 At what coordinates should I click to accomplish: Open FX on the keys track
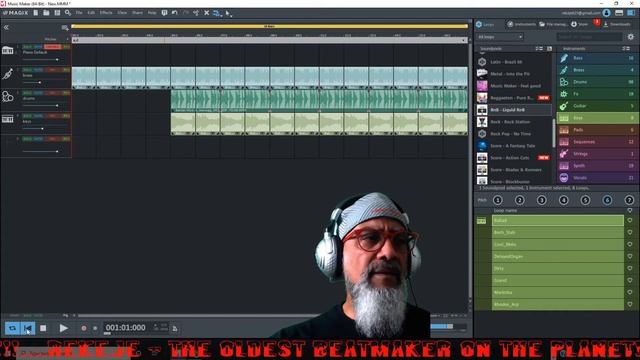66,116
